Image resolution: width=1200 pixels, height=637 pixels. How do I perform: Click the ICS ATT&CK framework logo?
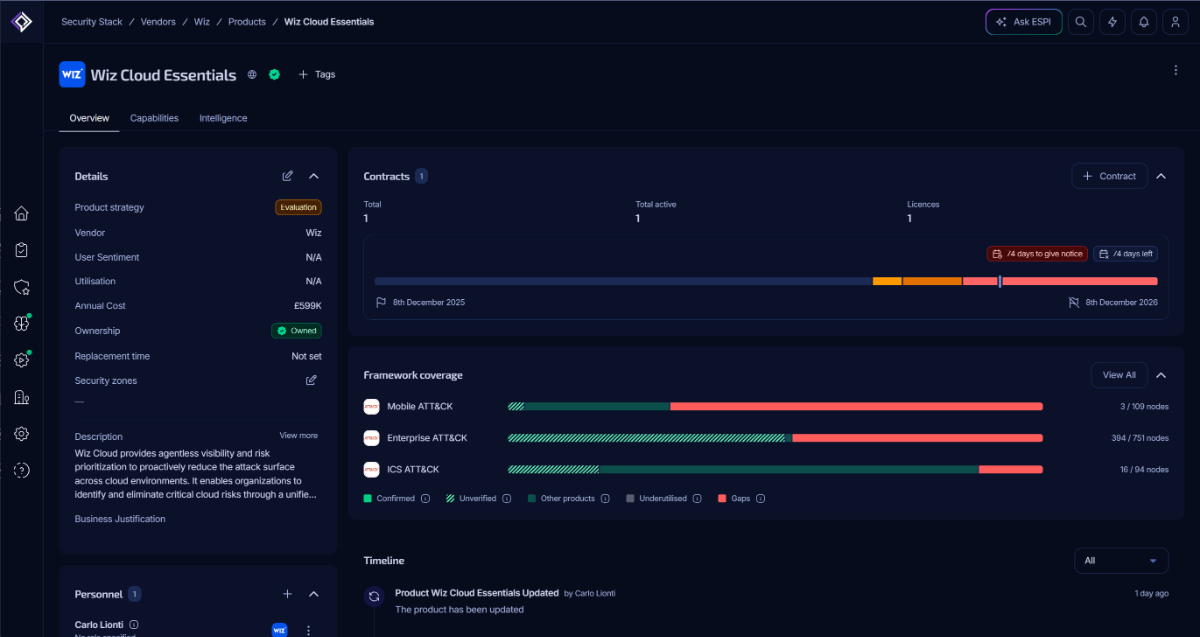pyautogui.click(x=372, y=469)
